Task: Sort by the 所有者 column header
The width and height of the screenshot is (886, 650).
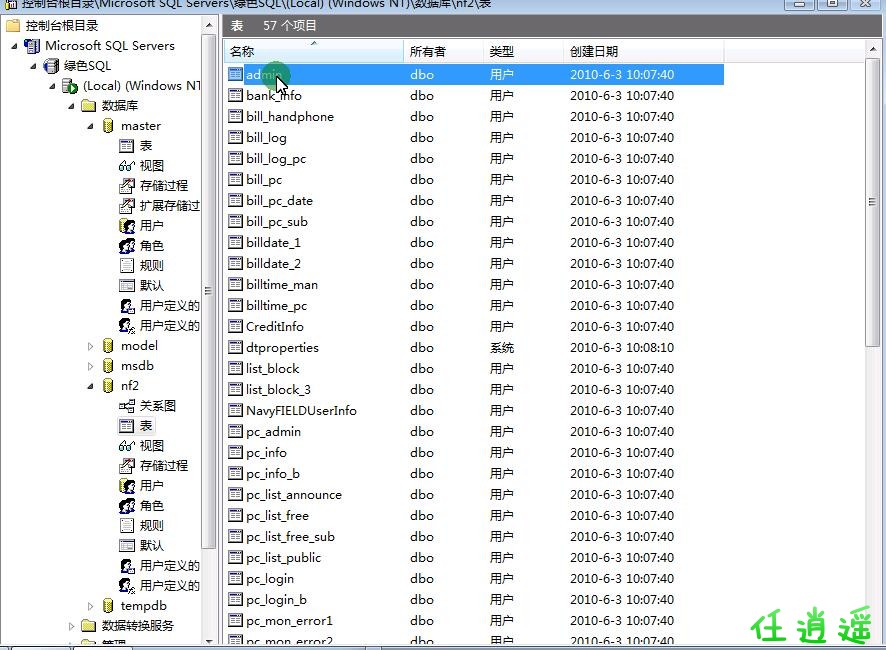Action: 444,51
